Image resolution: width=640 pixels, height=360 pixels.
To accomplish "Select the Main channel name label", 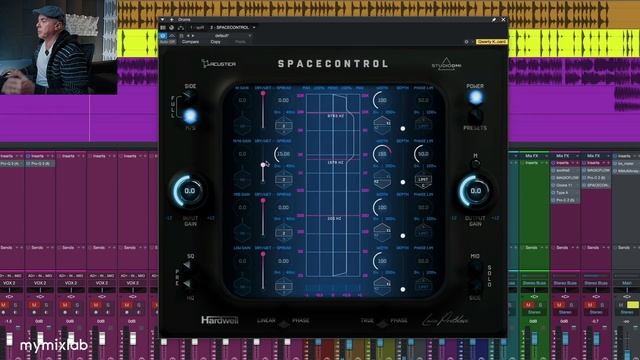I will [x=627, y=283].
